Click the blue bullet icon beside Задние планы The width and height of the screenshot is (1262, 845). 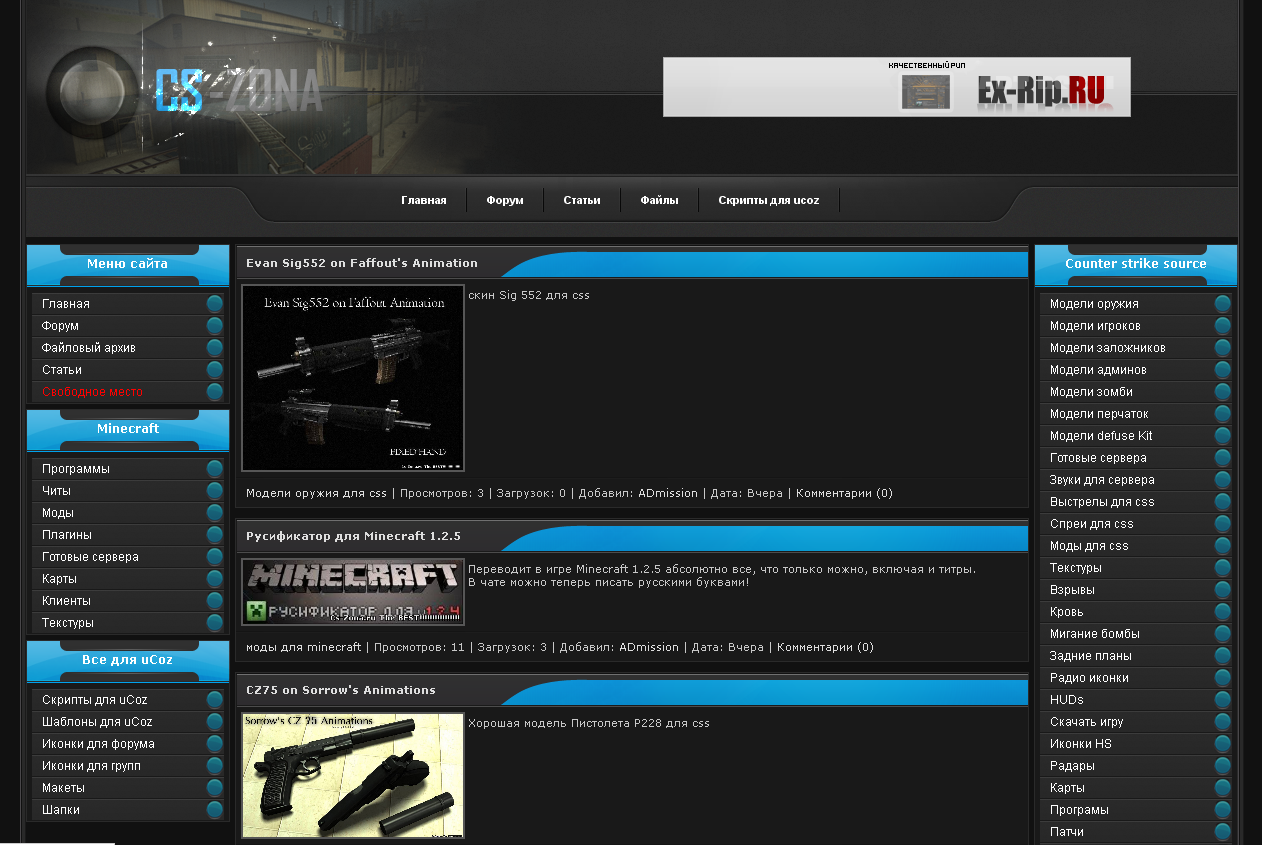point(1223,656)
